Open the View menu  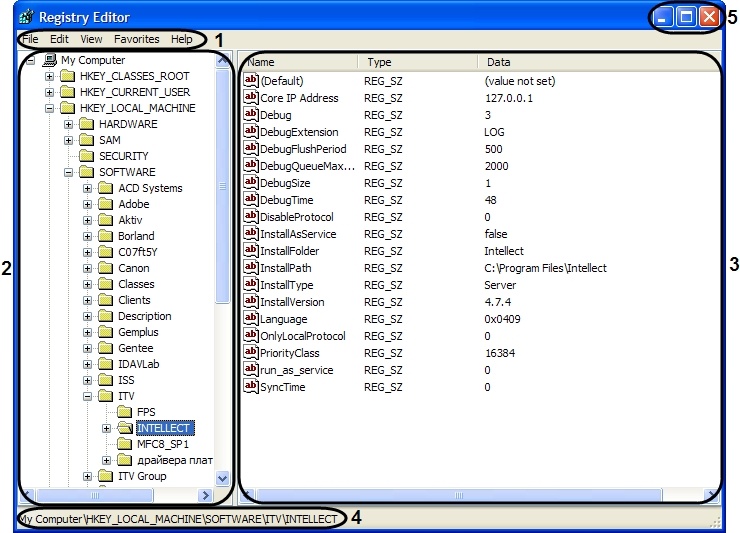[91, 39]
